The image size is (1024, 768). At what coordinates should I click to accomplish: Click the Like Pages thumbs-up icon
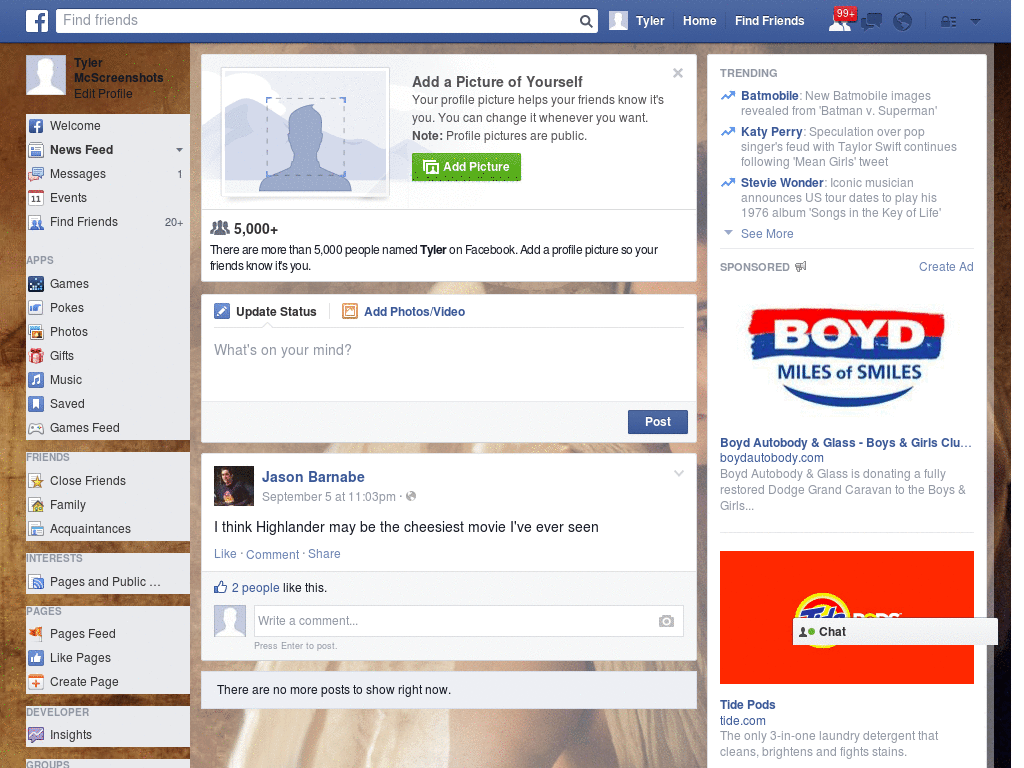coord(36,658)
